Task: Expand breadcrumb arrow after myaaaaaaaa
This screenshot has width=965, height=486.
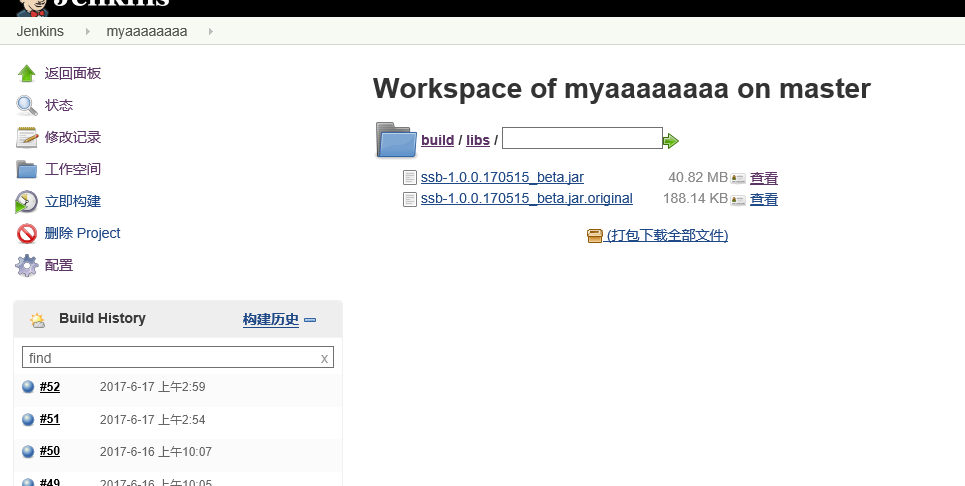Action: pos(211,32)
